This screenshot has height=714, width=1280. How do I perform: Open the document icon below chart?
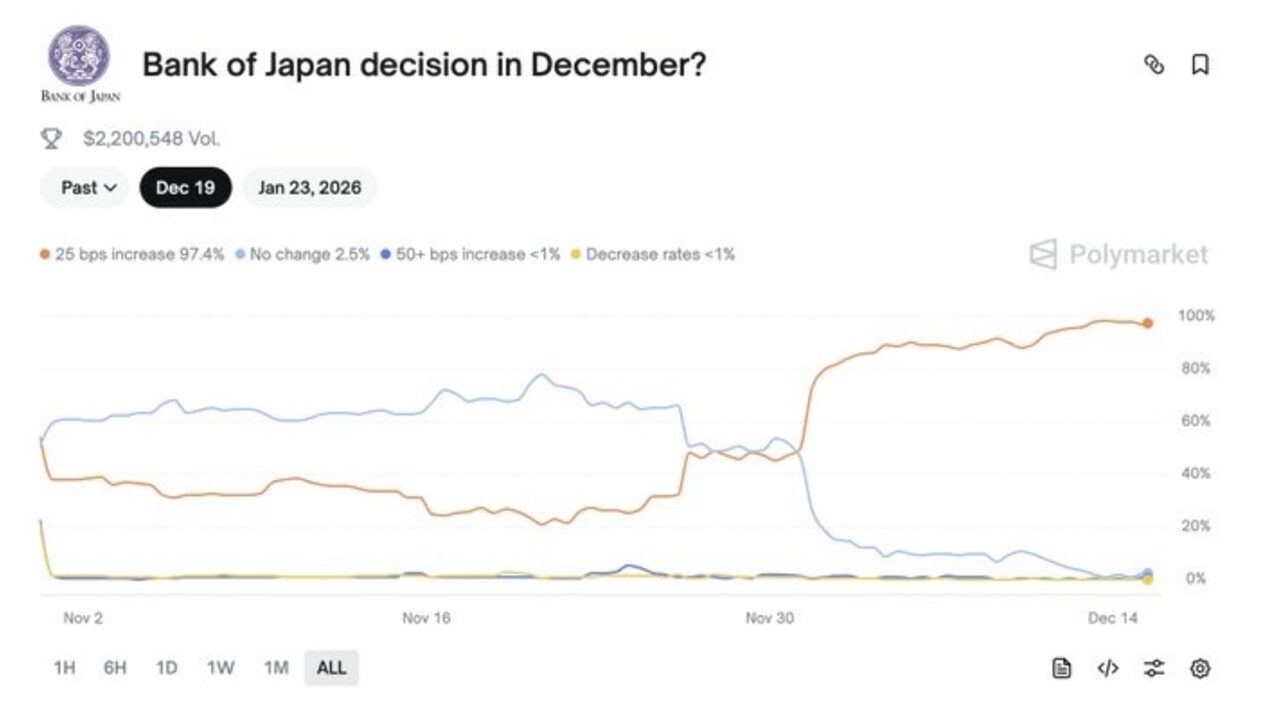(x=1062, y=668)
